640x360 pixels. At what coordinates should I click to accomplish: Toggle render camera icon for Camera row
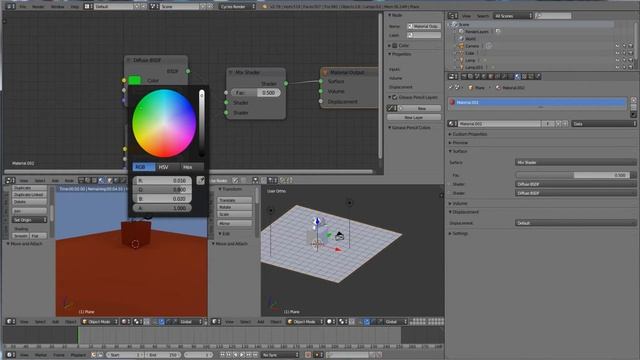click(x=631, y=46)
